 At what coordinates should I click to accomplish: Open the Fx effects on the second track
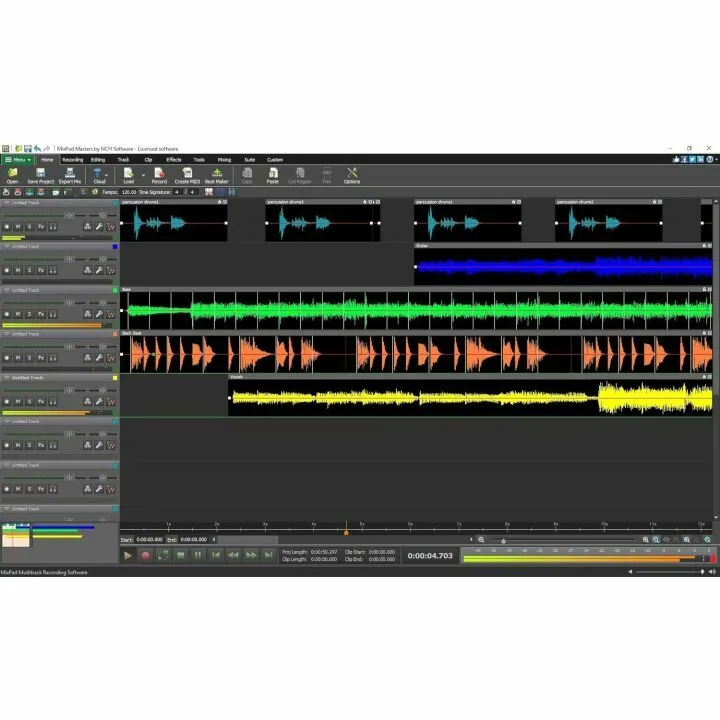(x=41, y=270)
